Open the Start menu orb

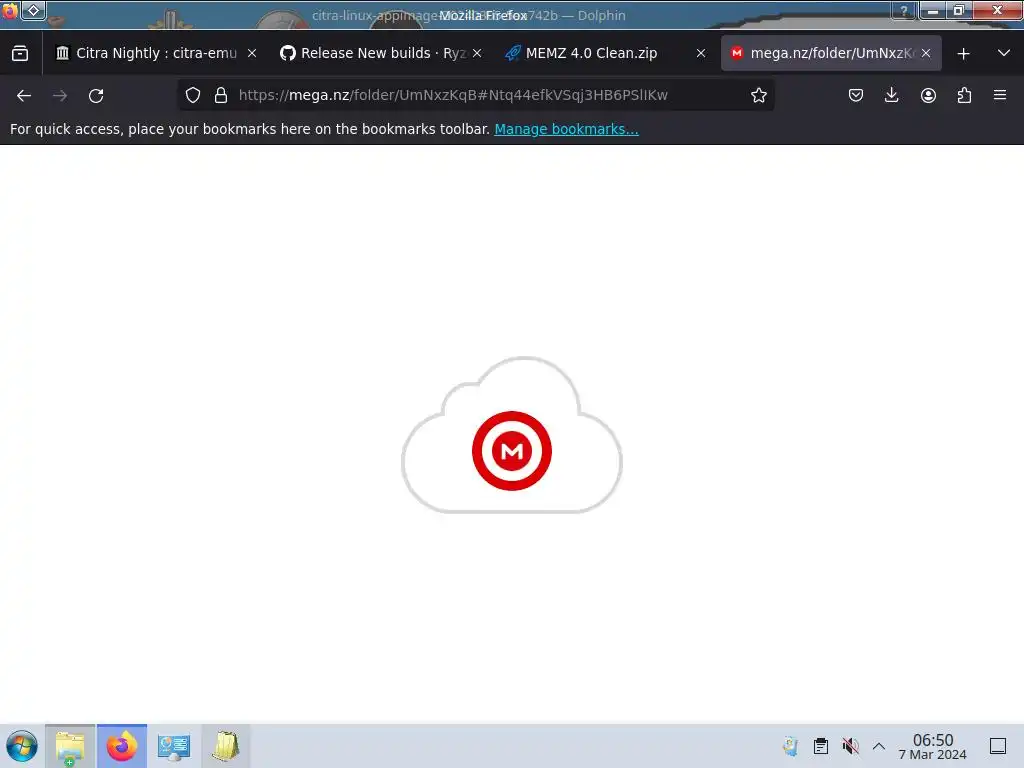[22, 746]
